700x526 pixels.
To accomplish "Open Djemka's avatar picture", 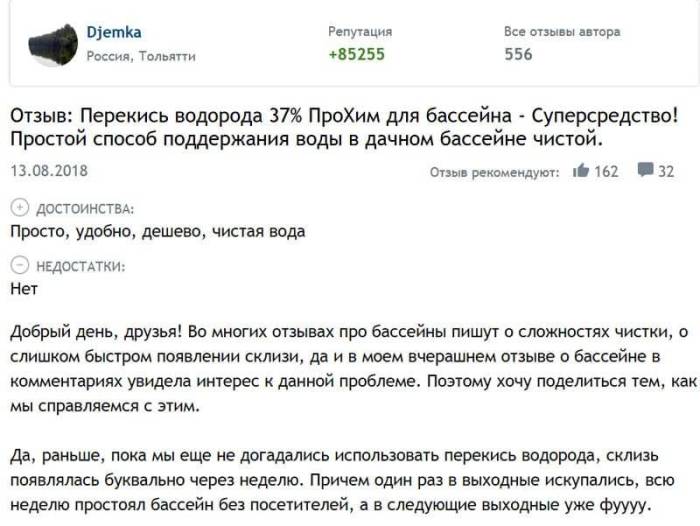I will tap(53, 45).
